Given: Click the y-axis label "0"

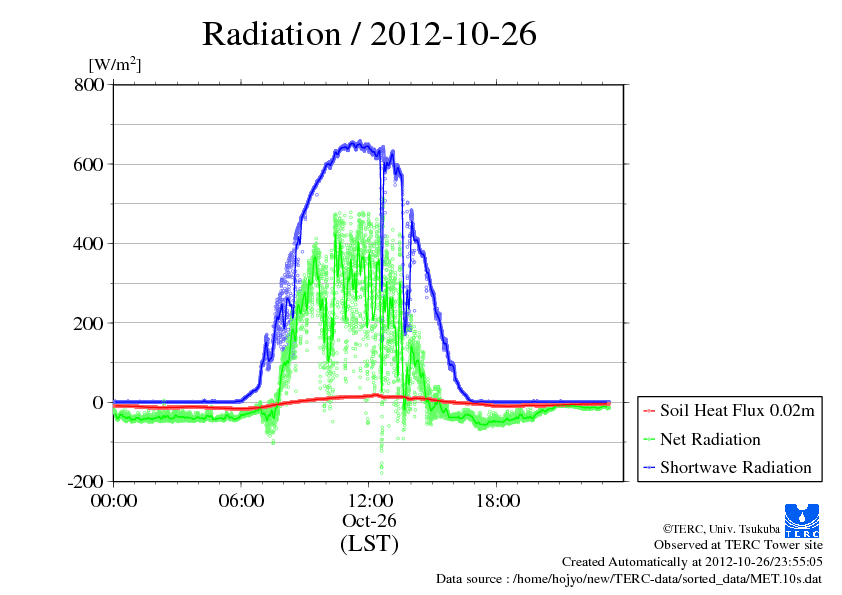Looking at the screenshot, I should pyautogui.click(x=98, y=402).
